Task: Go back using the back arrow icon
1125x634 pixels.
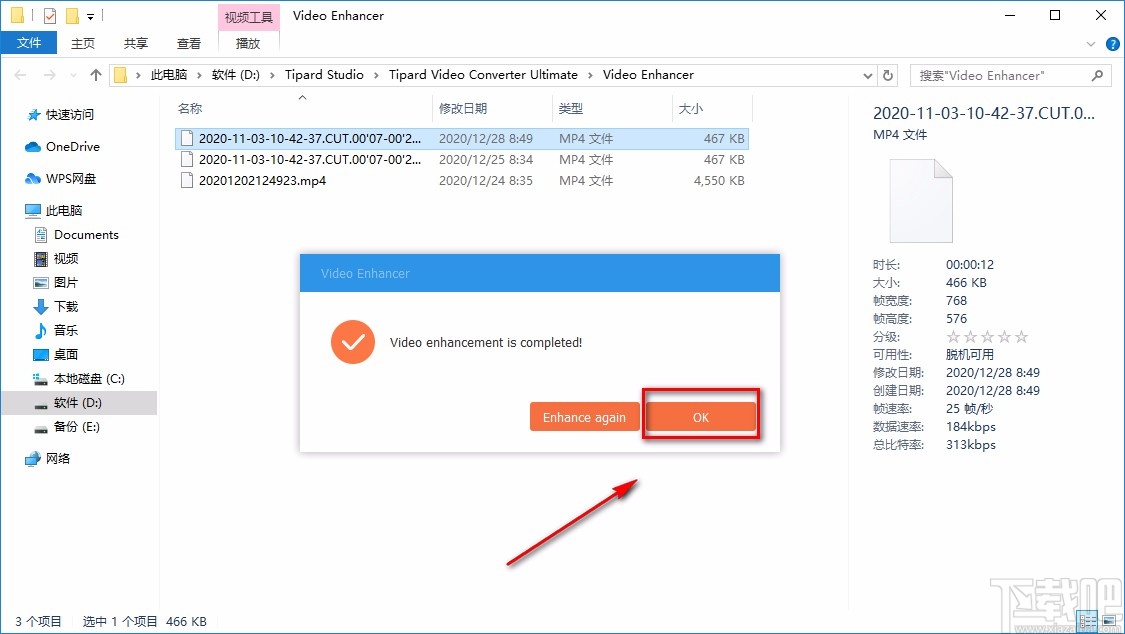Action: pos(20,74)
